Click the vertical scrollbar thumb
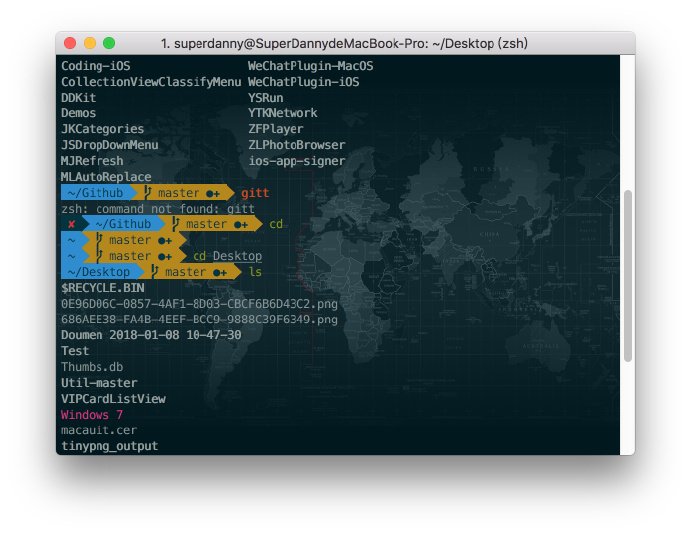The width and height of the screenshot is (690, 534). [x=628, y=276]
